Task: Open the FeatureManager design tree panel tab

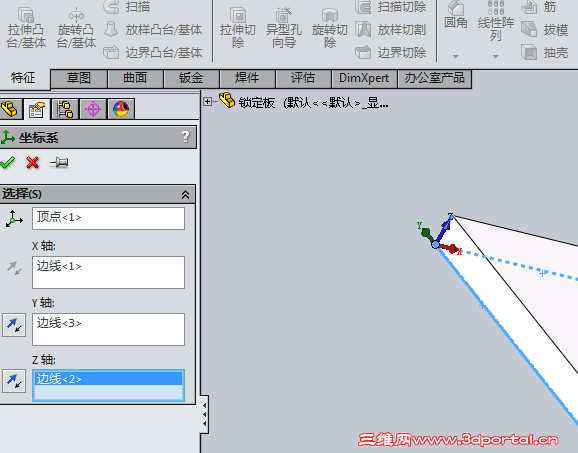Action: coord(10,109)
